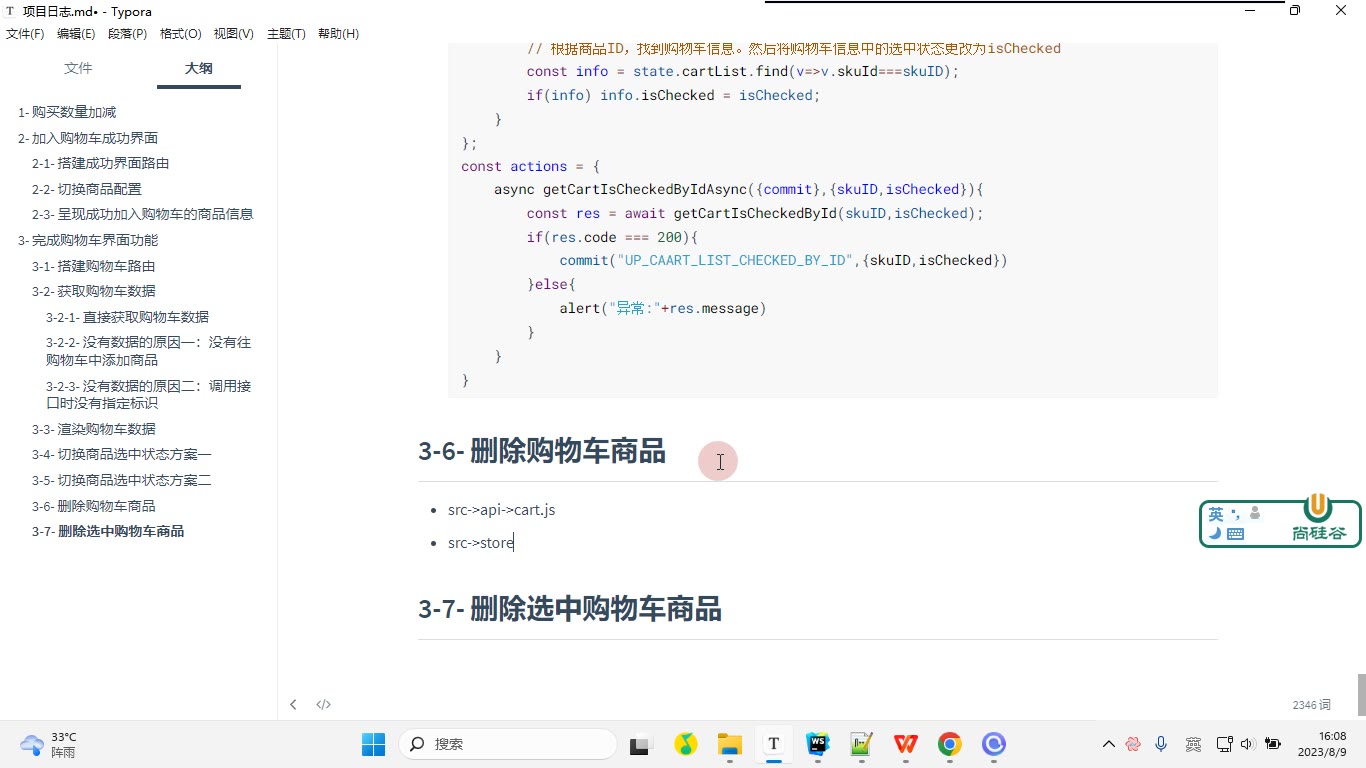Toggle IME punctuation mode
Image resolution: width=1366 pixels, height=768 pixels.
click(1235, 513)
